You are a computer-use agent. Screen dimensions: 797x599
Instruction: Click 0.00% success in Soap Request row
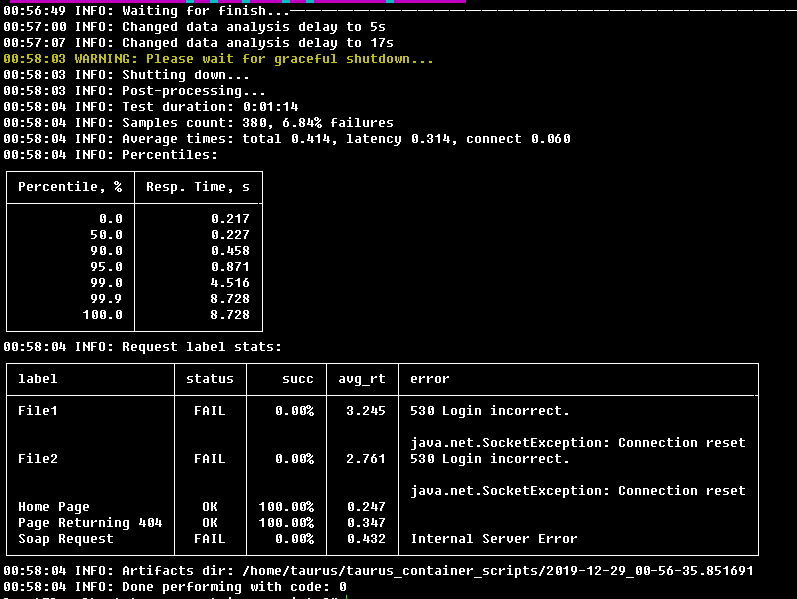[x=294, y=539]
